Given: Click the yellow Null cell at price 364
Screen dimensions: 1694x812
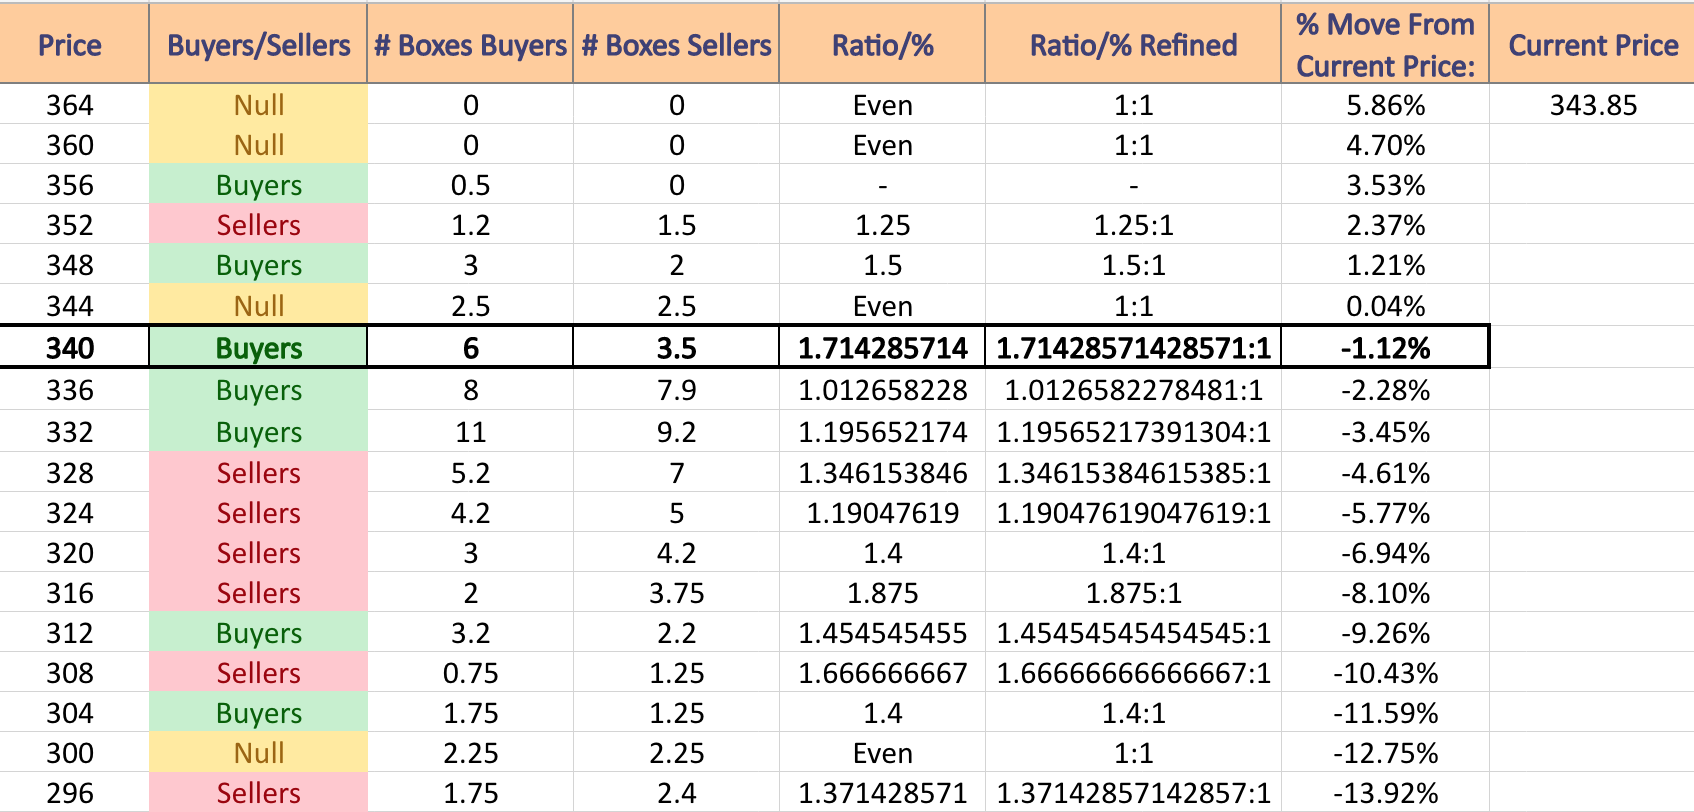Looking at the screenshot, I should point(259,105).
